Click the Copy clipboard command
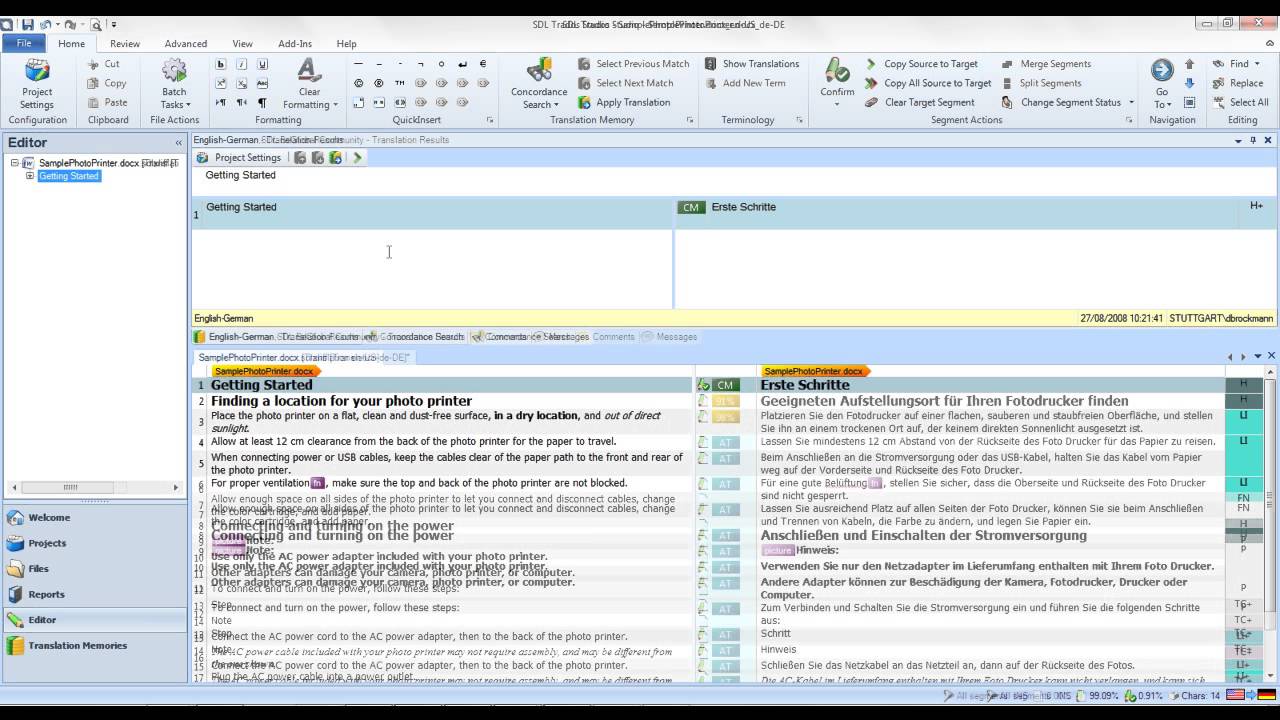This screenshot has height=720, width=1280. [x=106, y=83]
